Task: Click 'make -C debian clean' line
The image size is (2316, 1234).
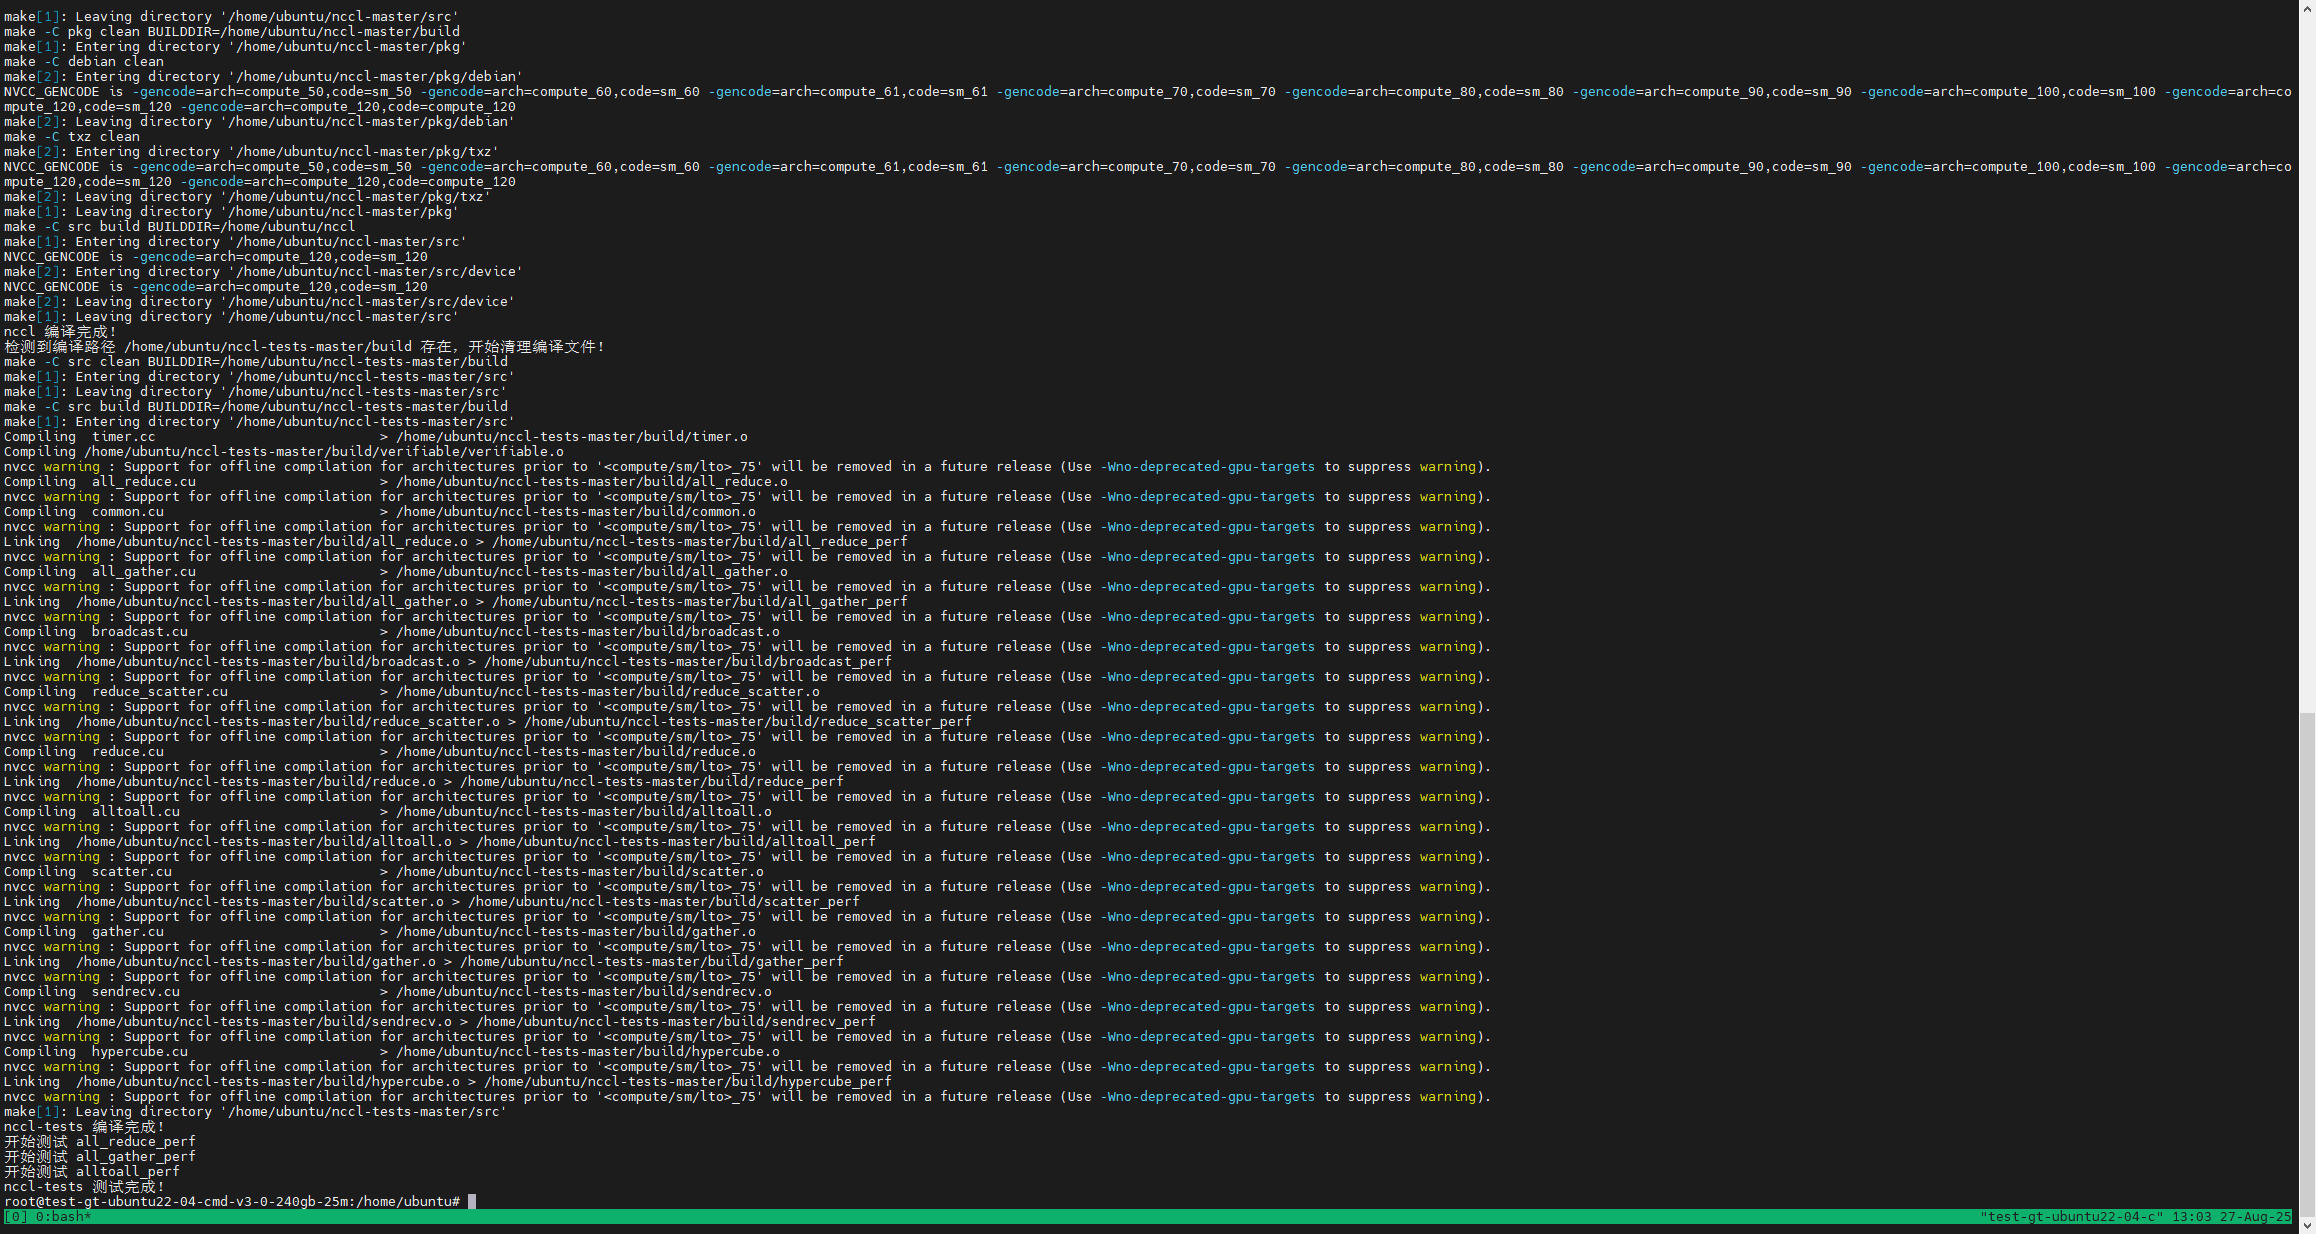Action: (84, 62)
